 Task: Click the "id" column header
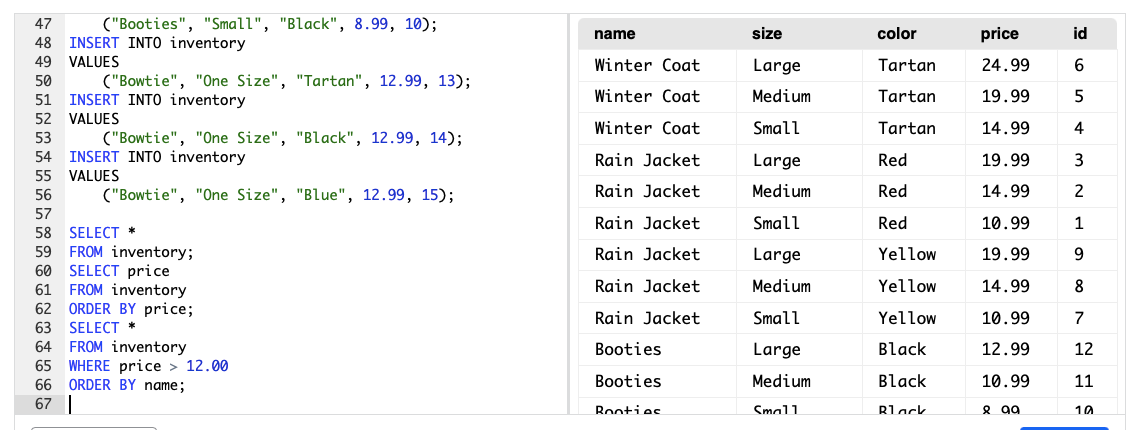point(1079,34)
